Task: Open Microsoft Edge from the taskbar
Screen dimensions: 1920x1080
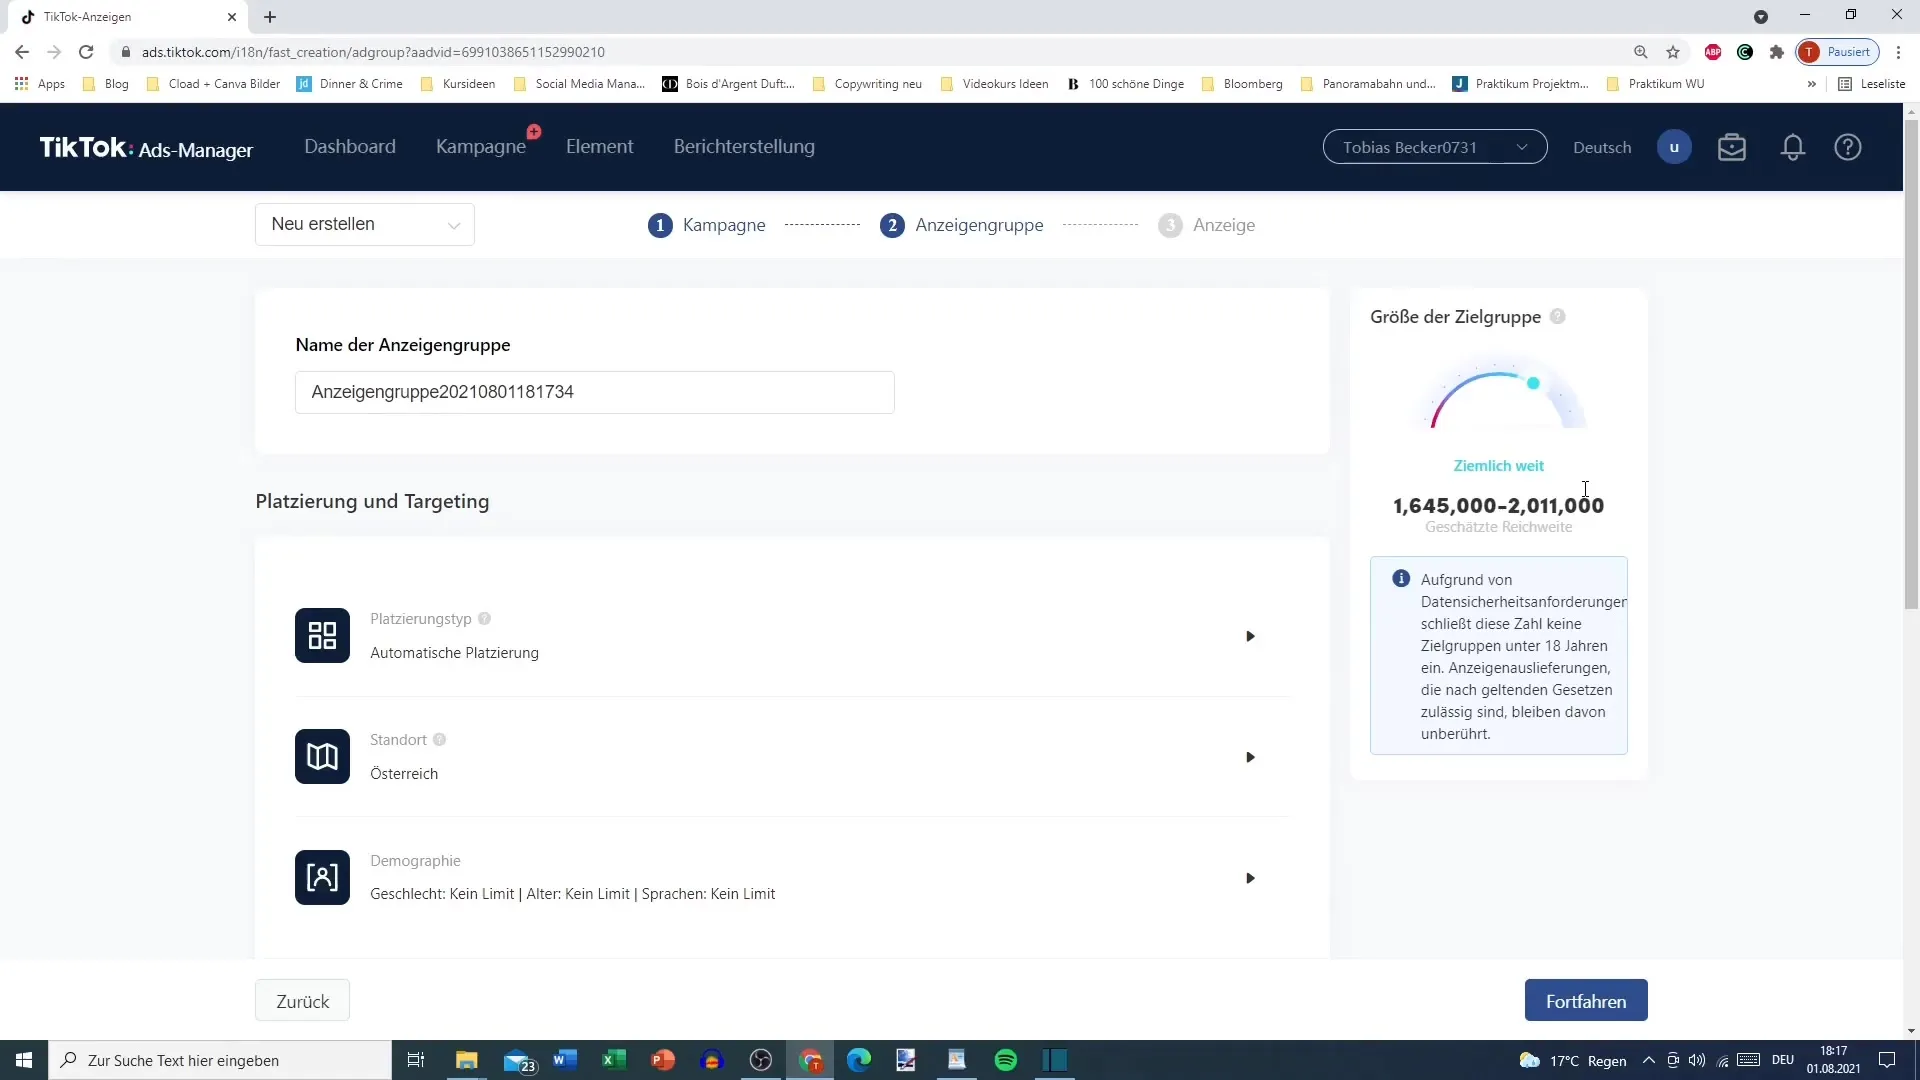Action: click(859, 1060)
